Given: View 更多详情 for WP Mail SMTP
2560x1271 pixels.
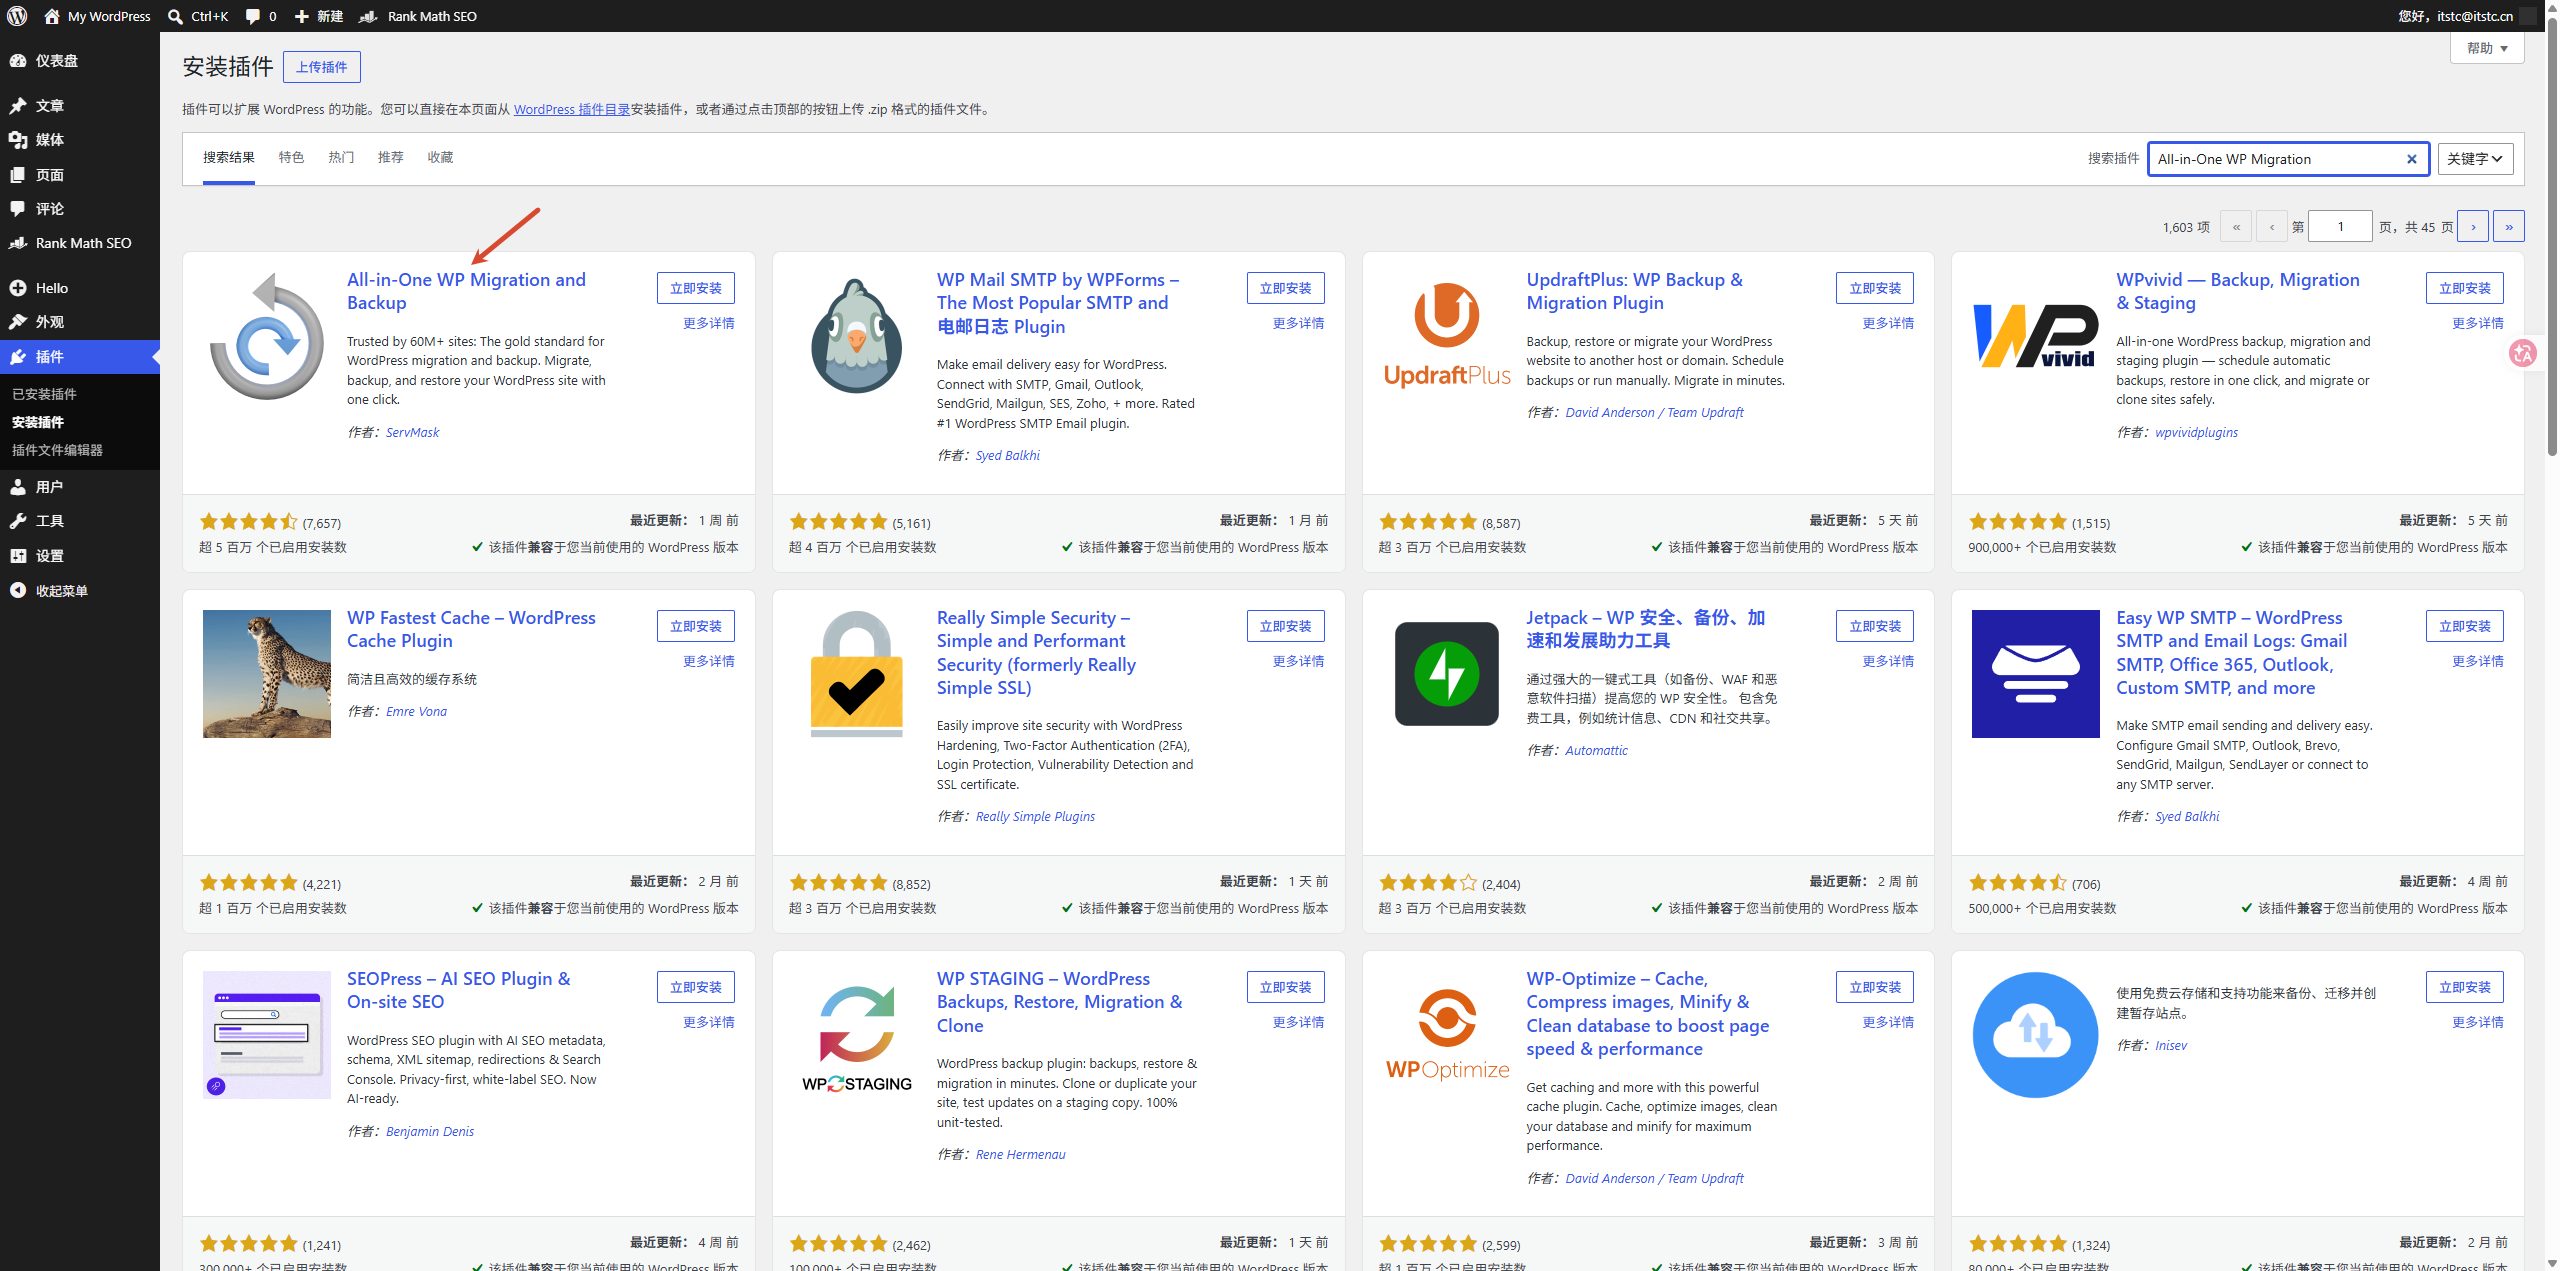Looking at the screenshot, I should 1298,323.
